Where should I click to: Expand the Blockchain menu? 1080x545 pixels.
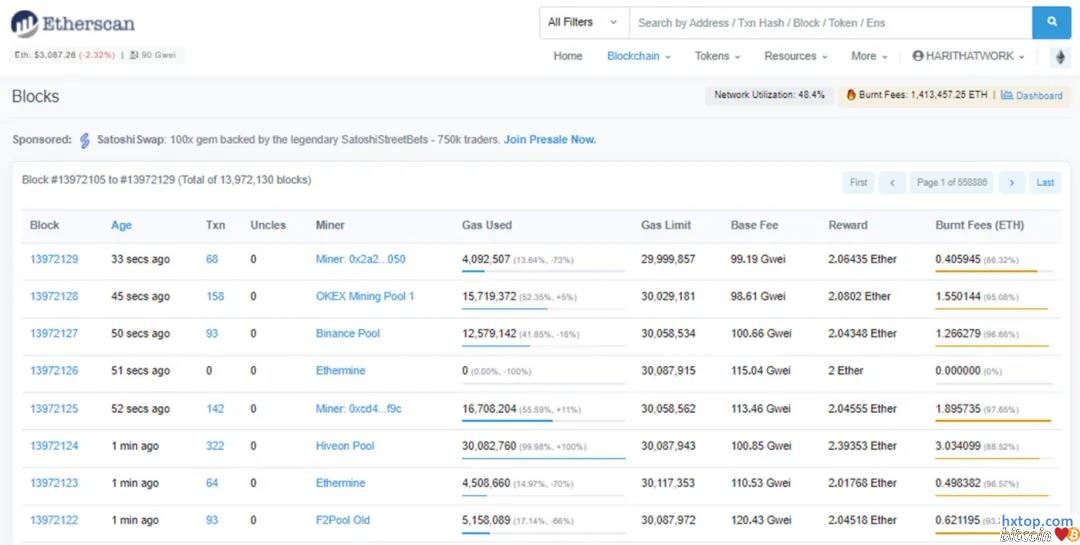coord(638,56)
